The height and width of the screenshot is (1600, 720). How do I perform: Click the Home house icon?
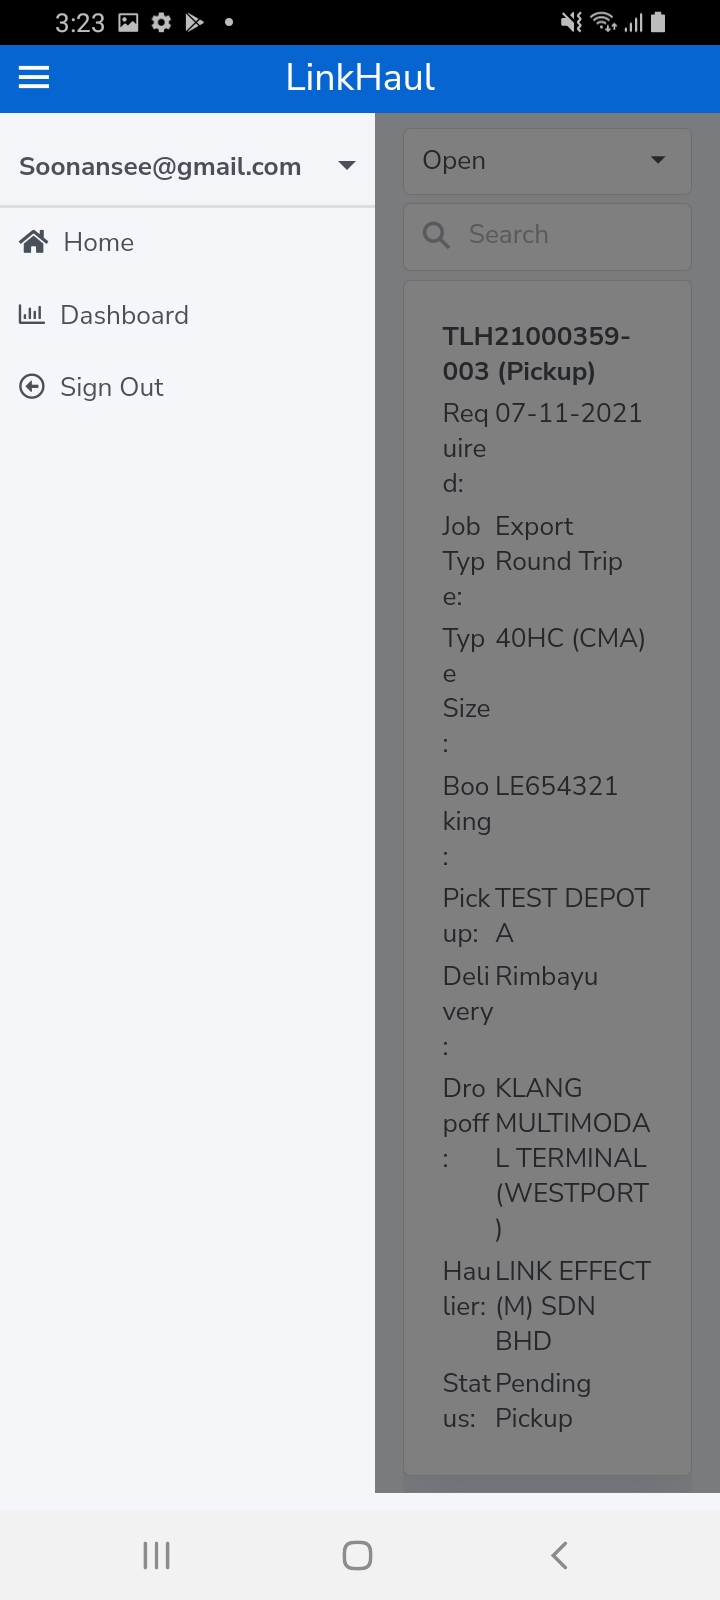(34, 241)
